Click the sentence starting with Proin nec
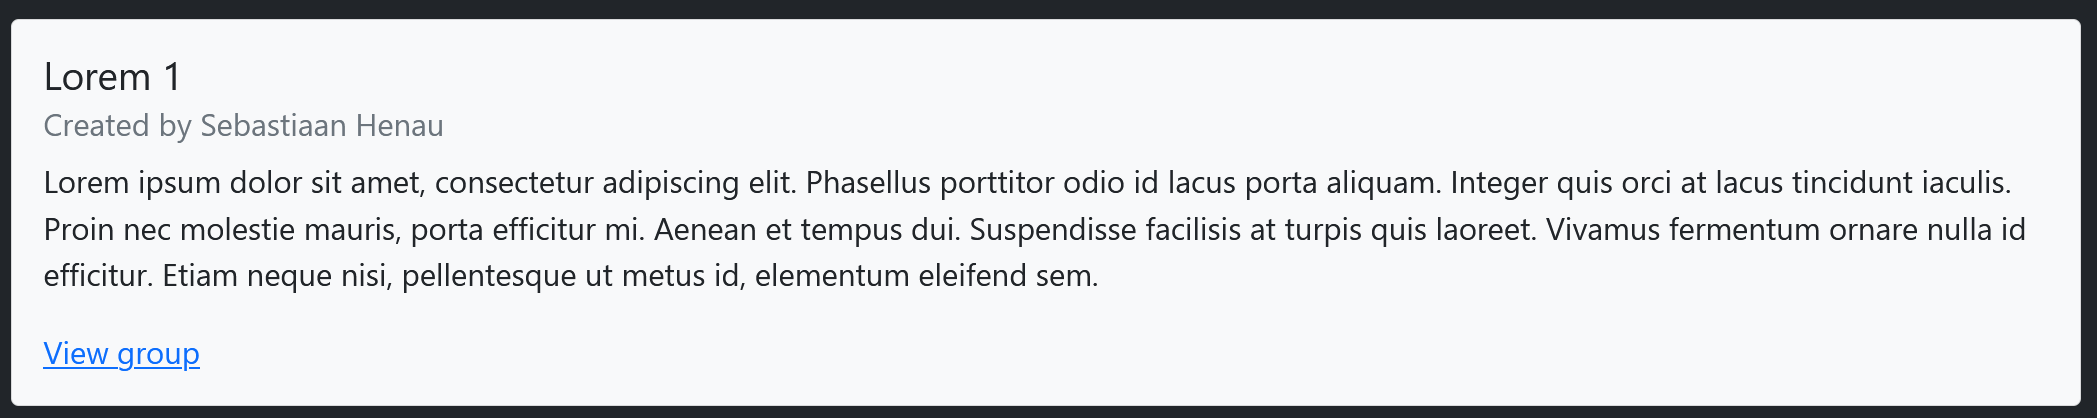Viewport: 2097px width, 418px height. pos(340,230)
